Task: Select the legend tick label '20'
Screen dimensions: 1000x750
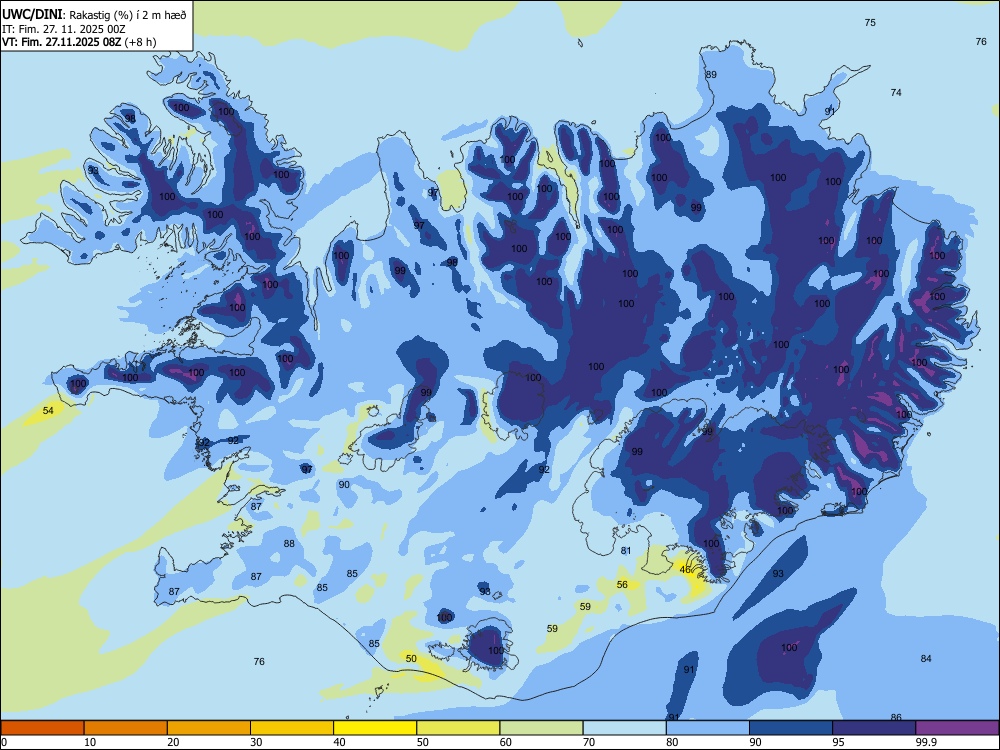Action: (173, 742)
